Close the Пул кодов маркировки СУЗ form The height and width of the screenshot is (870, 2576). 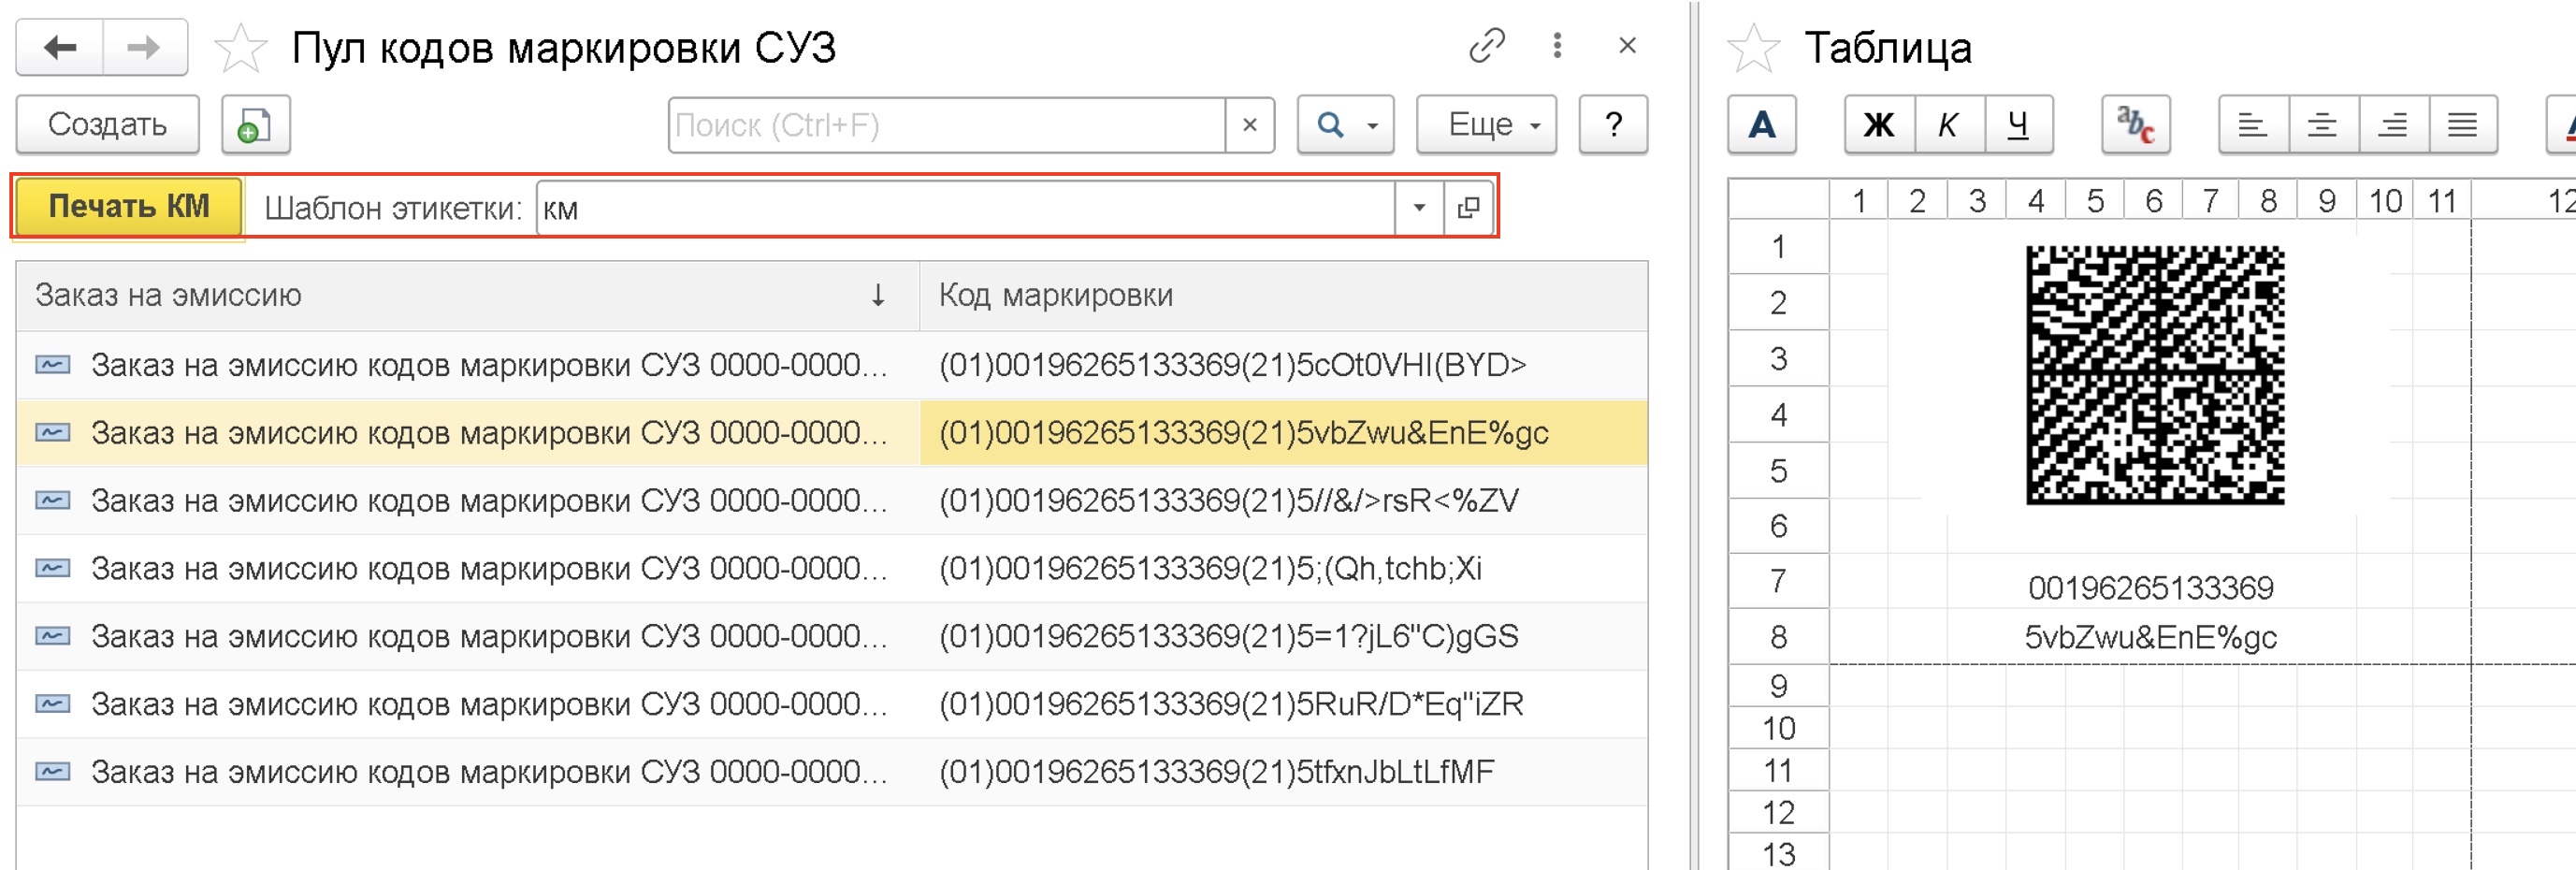[x=1627, y=46]
